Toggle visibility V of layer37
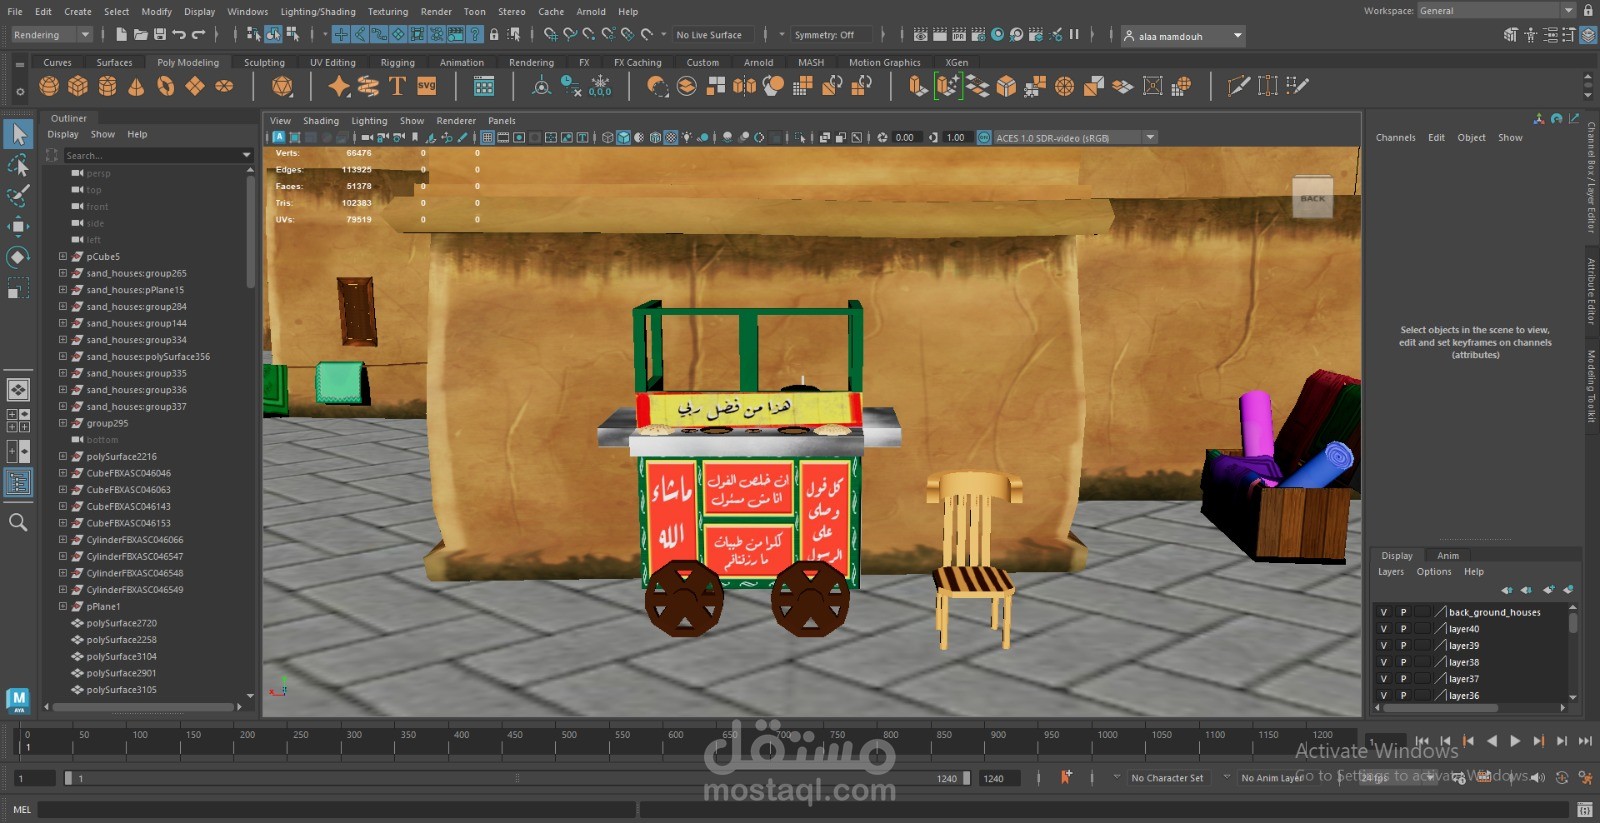 1384,679
